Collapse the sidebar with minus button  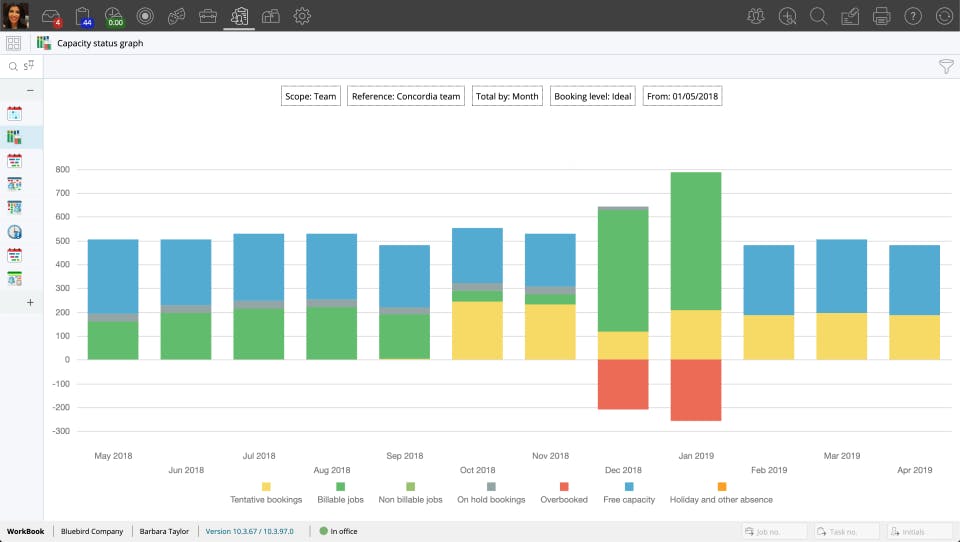tap(30, 91)
